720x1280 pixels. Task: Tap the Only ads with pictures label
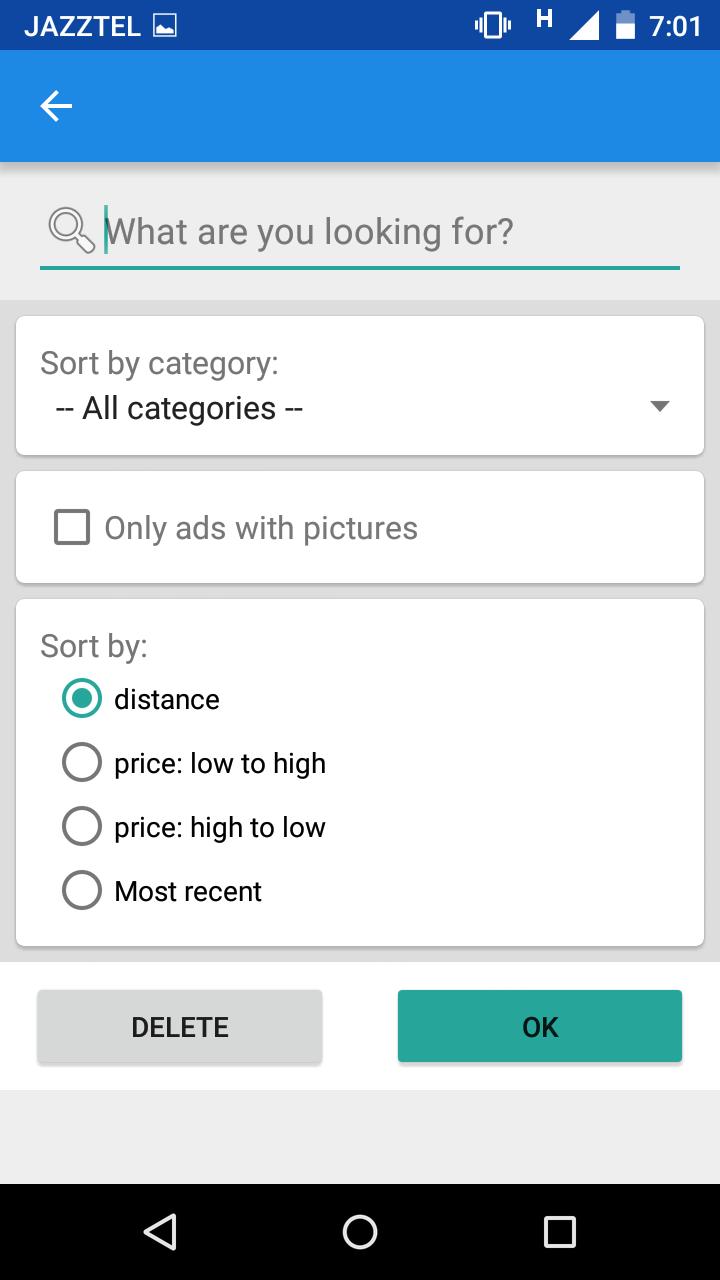pos(261,528)
